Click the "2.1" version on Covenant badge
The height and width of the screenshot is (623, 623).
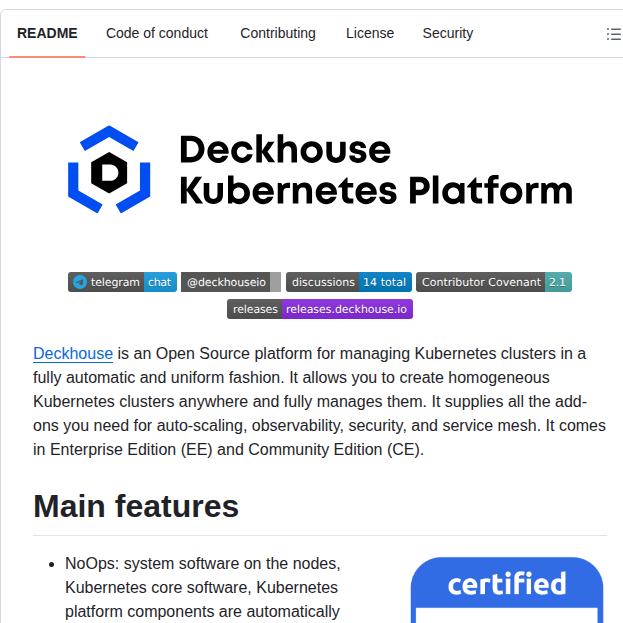(557, 282)
